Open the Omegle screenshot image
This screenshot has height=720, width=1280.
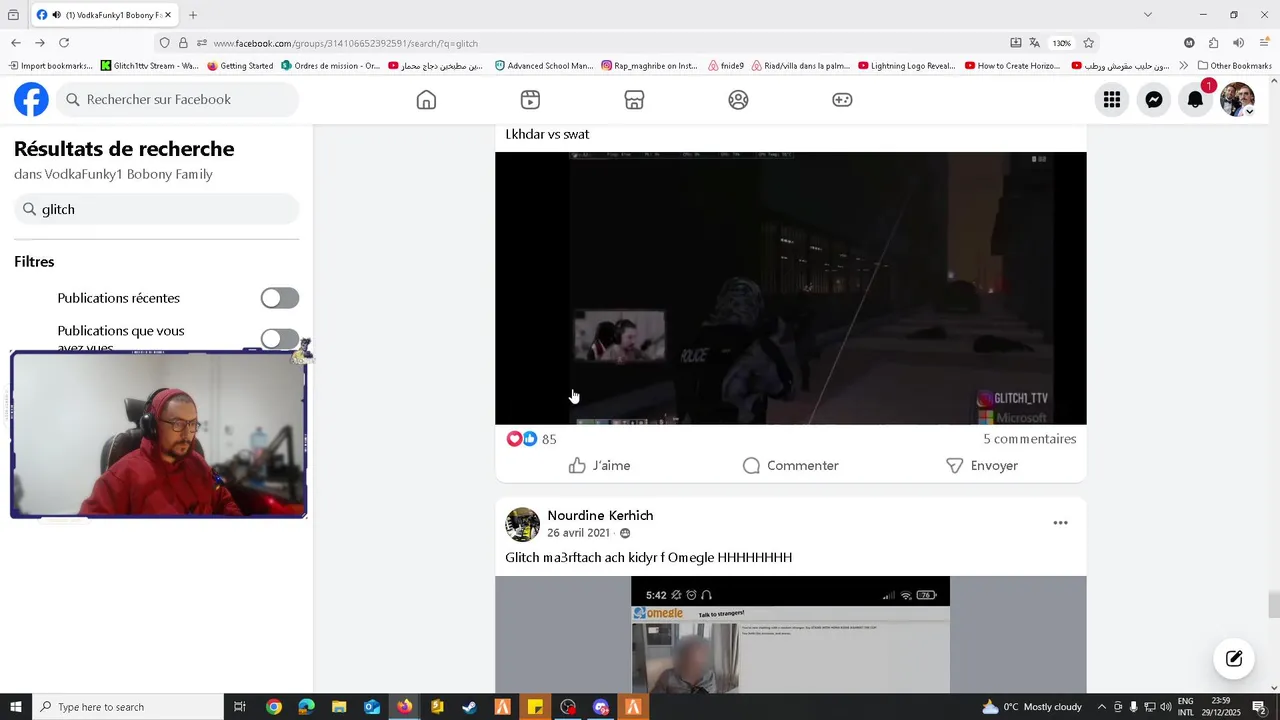(x=790, y=635)
